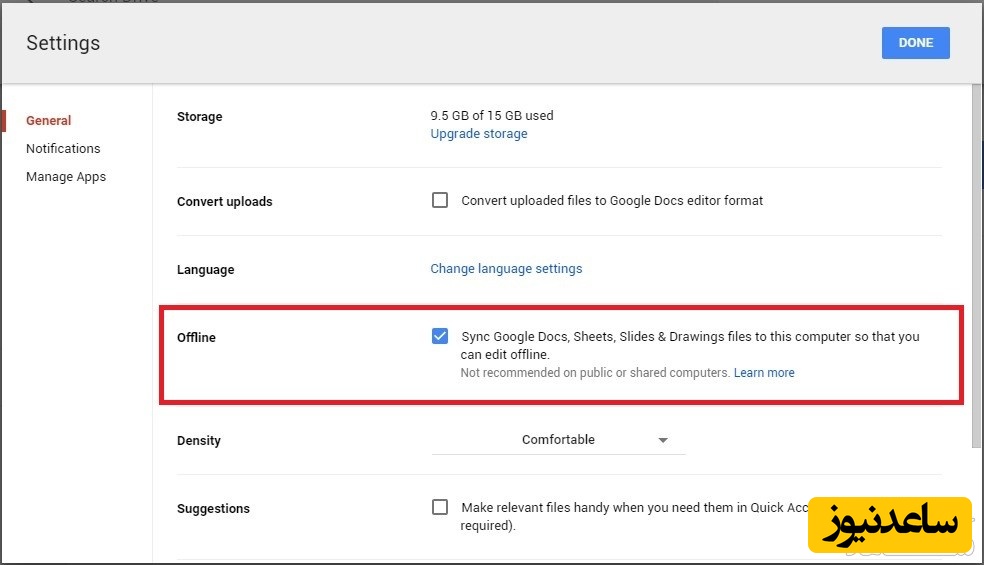Switch to the Manage Apps tab

(66, 177)
